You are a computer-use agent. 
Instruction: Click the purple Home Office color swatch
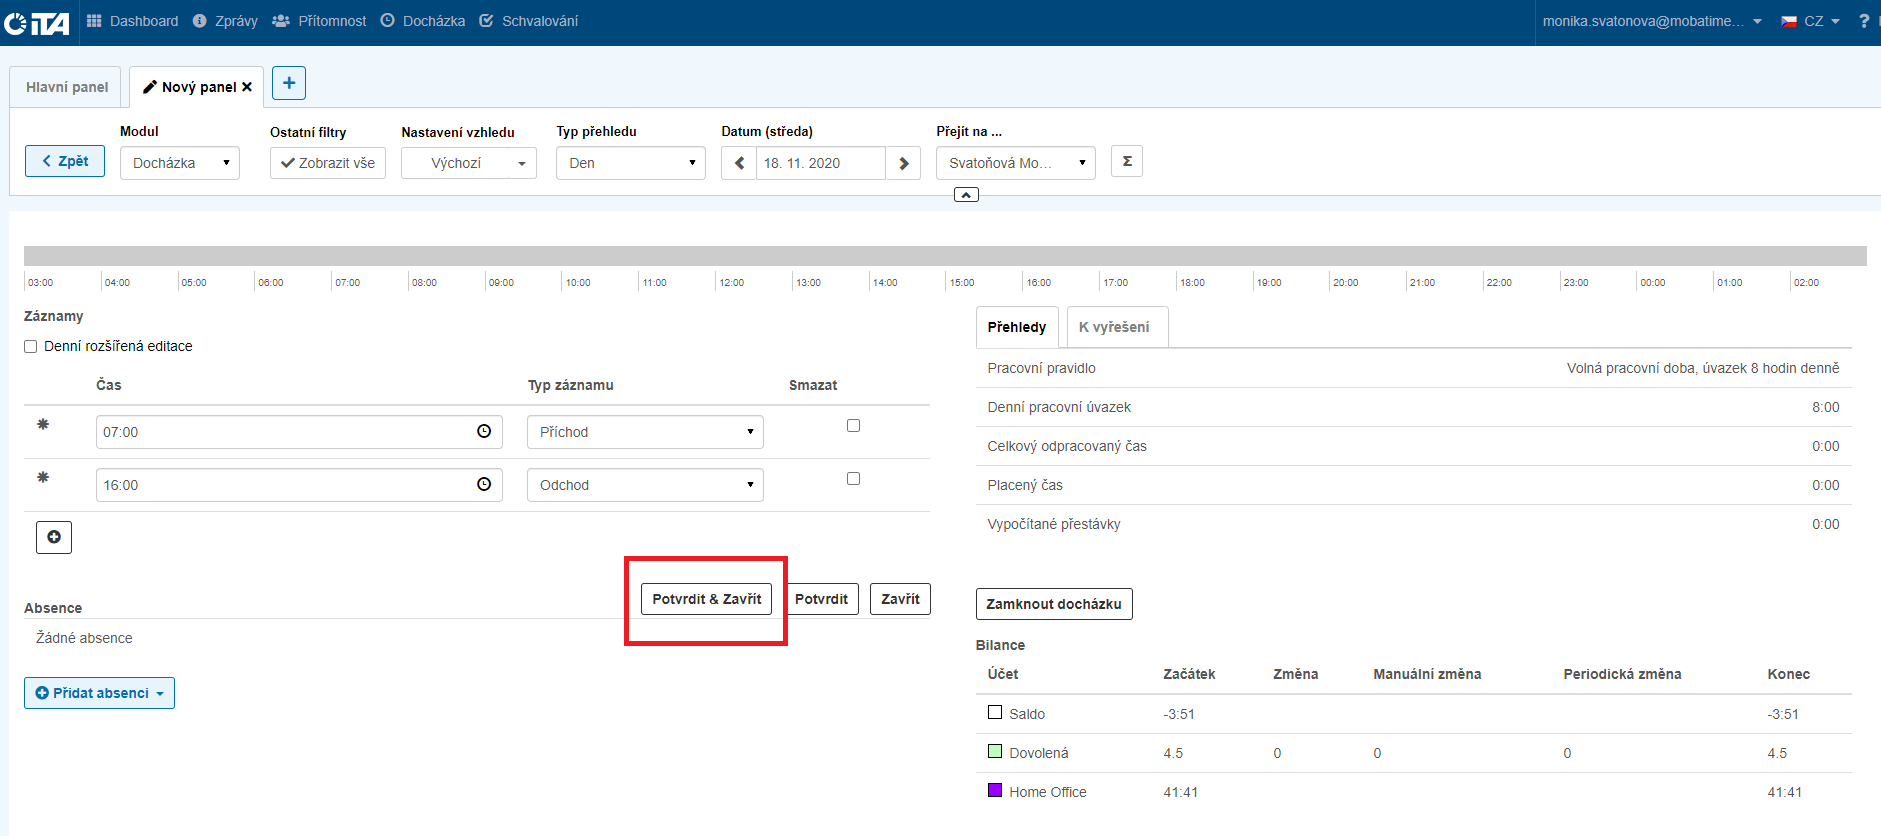coord(995,790)
